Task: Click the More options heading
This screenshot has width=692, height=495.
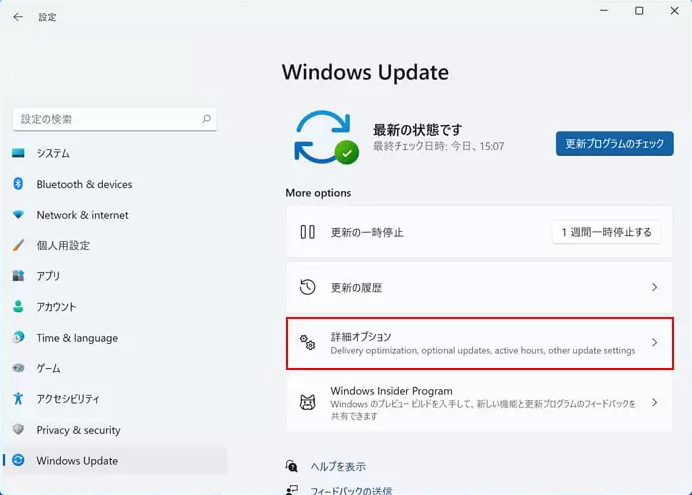Action: click(x=318, y=193)
